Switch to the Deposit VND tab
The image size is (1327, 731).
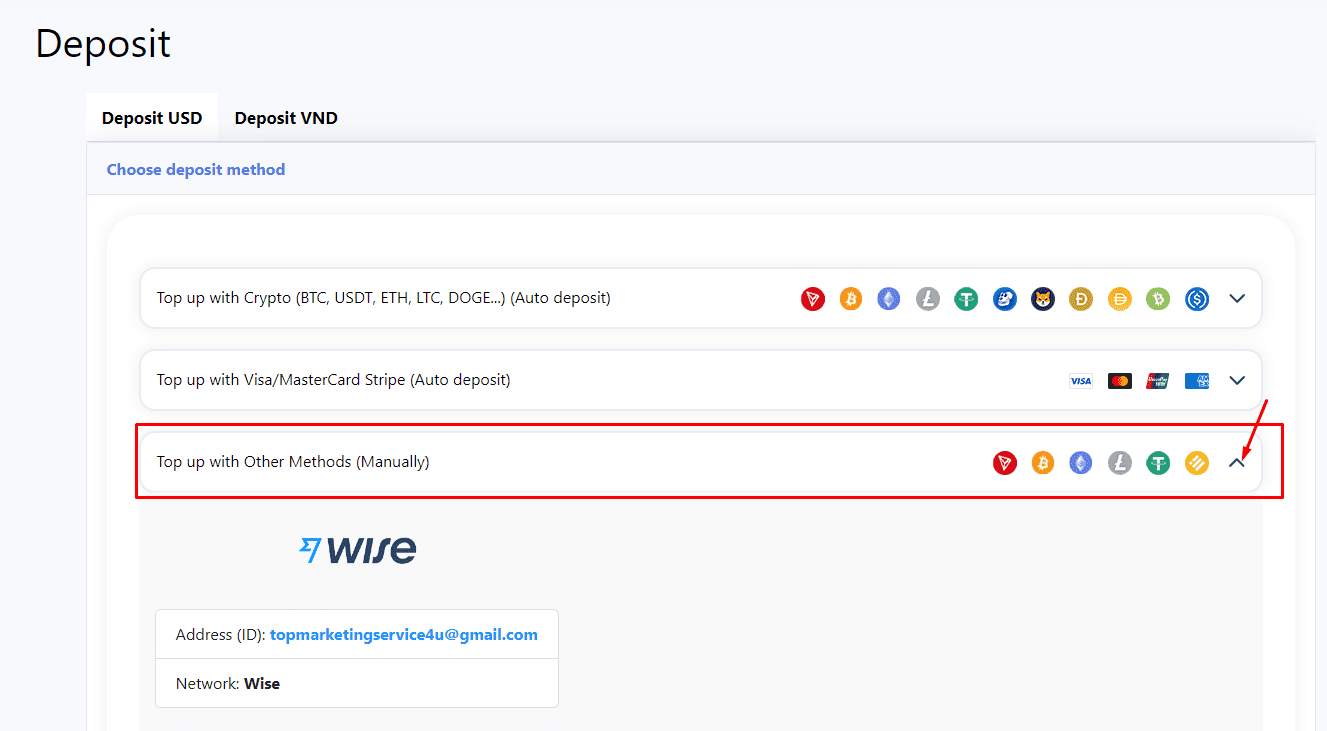click(286, 118)
